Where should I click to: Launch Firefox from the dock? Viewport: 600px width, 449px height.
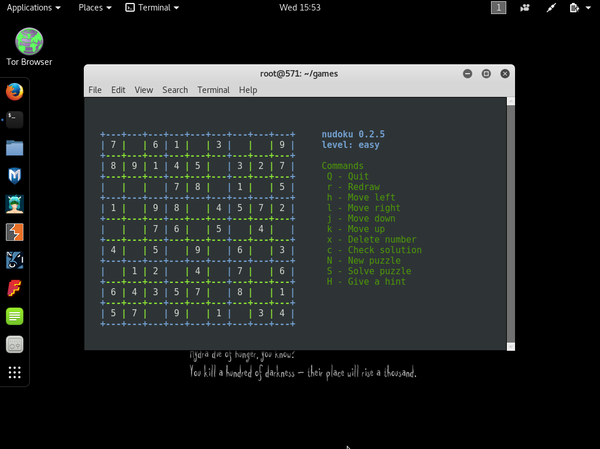pyautogui.click(x=14, y=92)
